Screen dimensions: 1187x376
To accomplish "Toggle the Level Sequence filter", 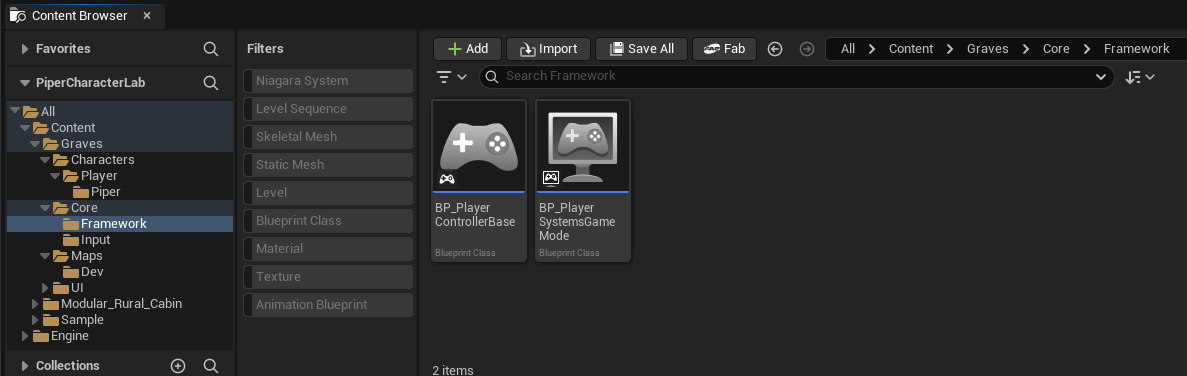I will (x=329, y=109).
